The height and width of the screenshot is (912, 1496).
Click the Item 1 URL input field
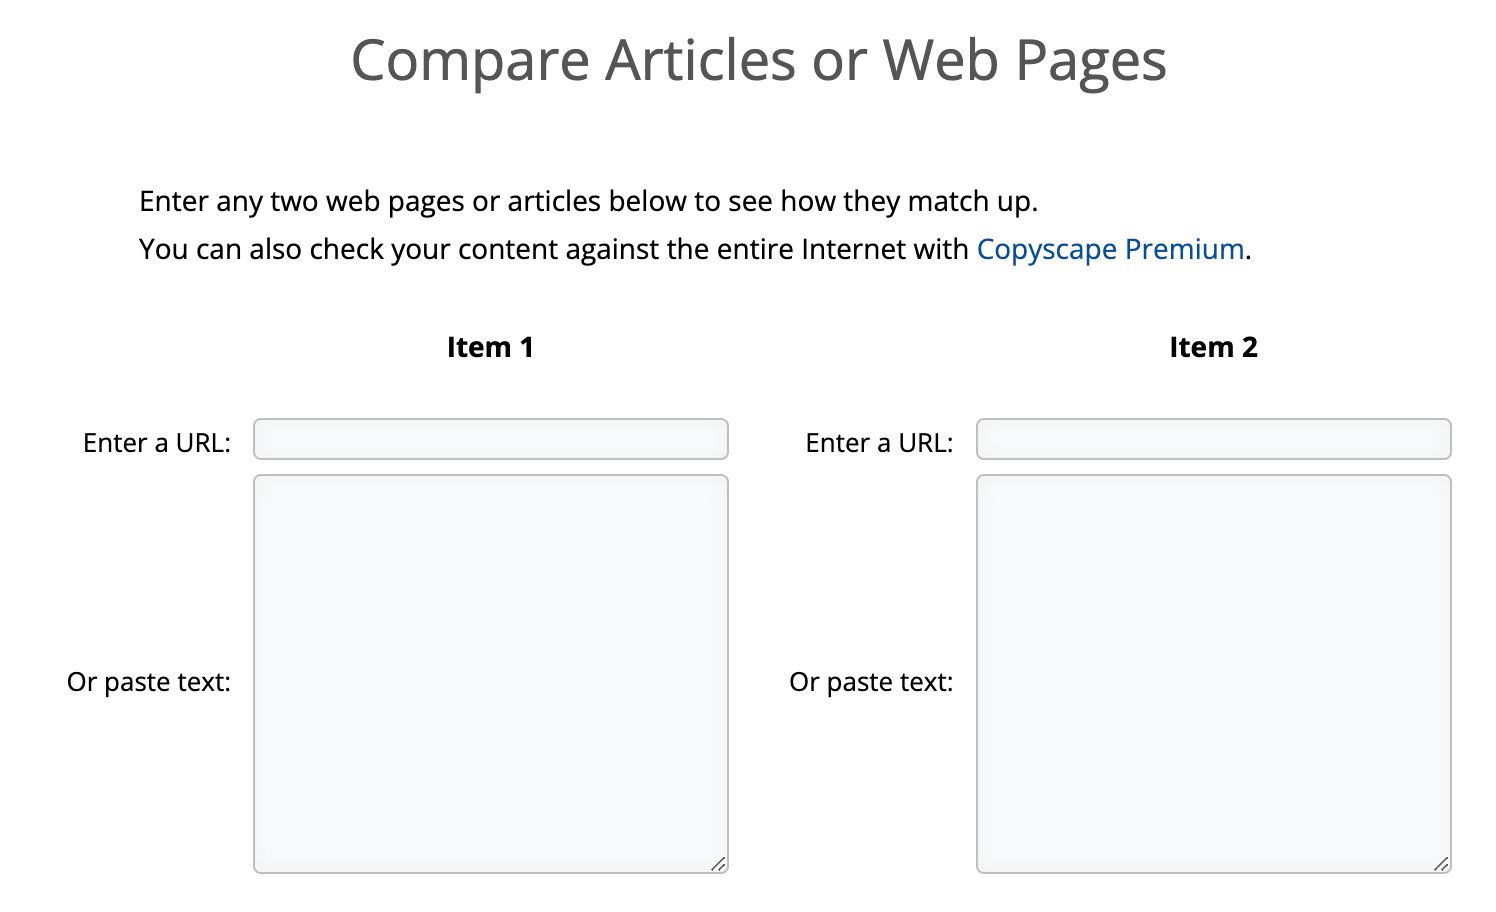490,439
